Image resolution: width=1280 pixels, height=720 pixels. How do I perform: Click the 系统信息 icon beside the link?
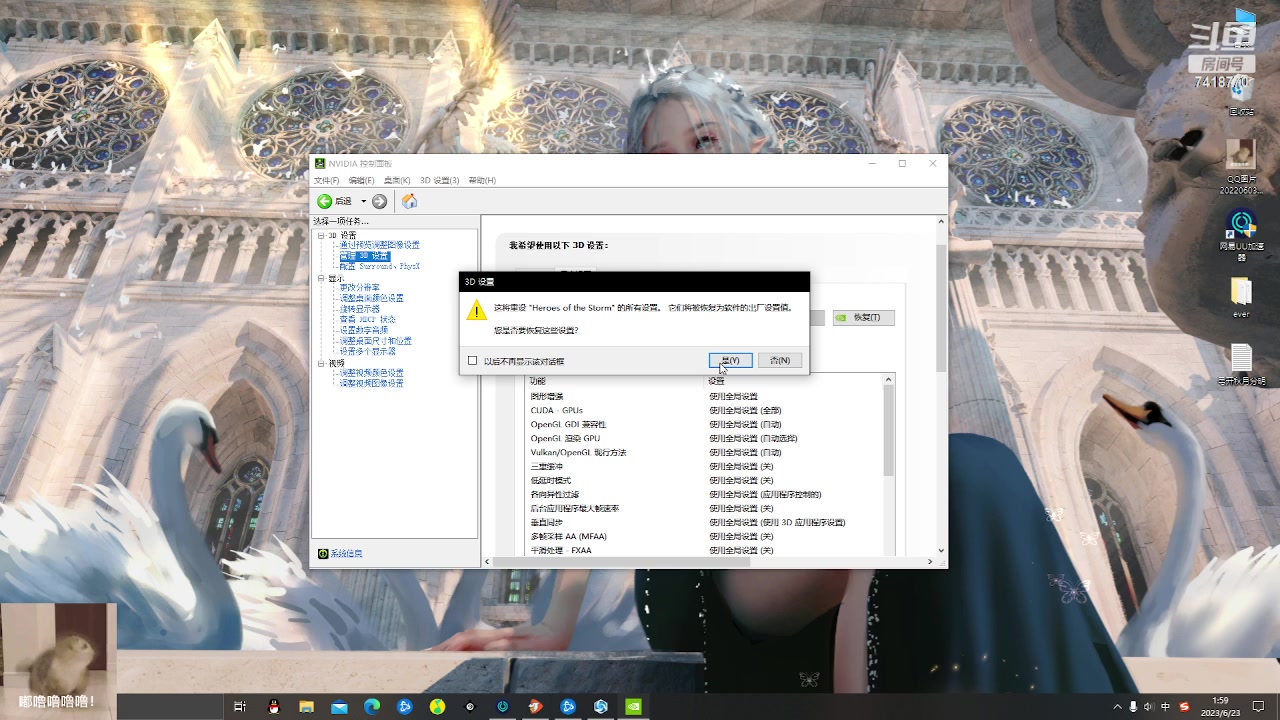(x=323, y=553)
